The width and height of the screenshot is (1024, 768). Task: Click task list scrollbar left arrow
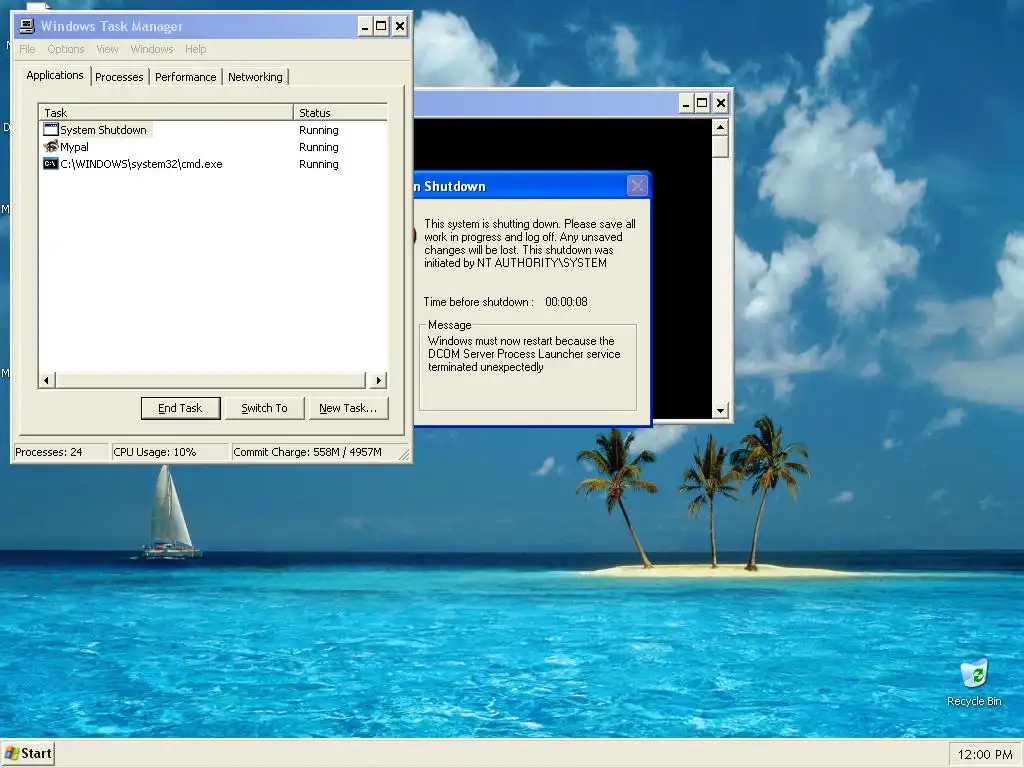pos(46,380)
